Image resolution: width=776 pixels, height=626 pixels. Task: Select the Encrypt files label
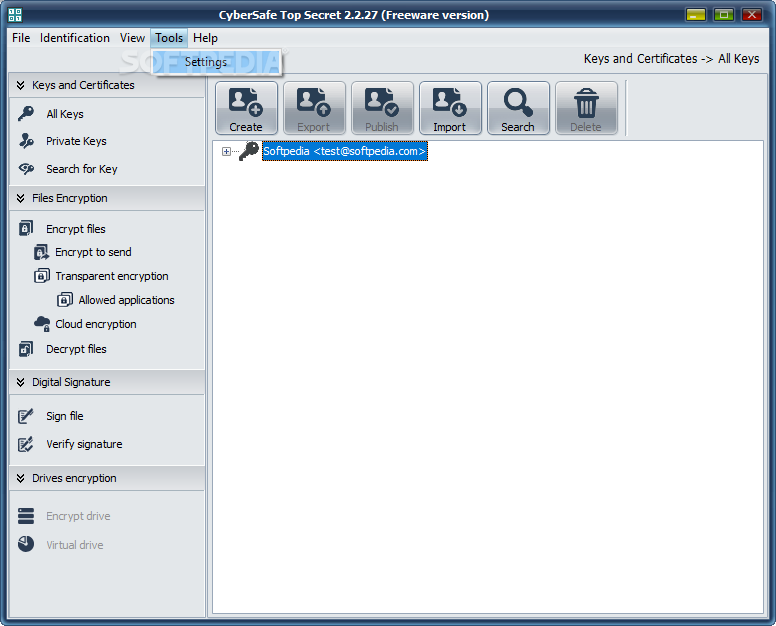[x=76, y=229]
